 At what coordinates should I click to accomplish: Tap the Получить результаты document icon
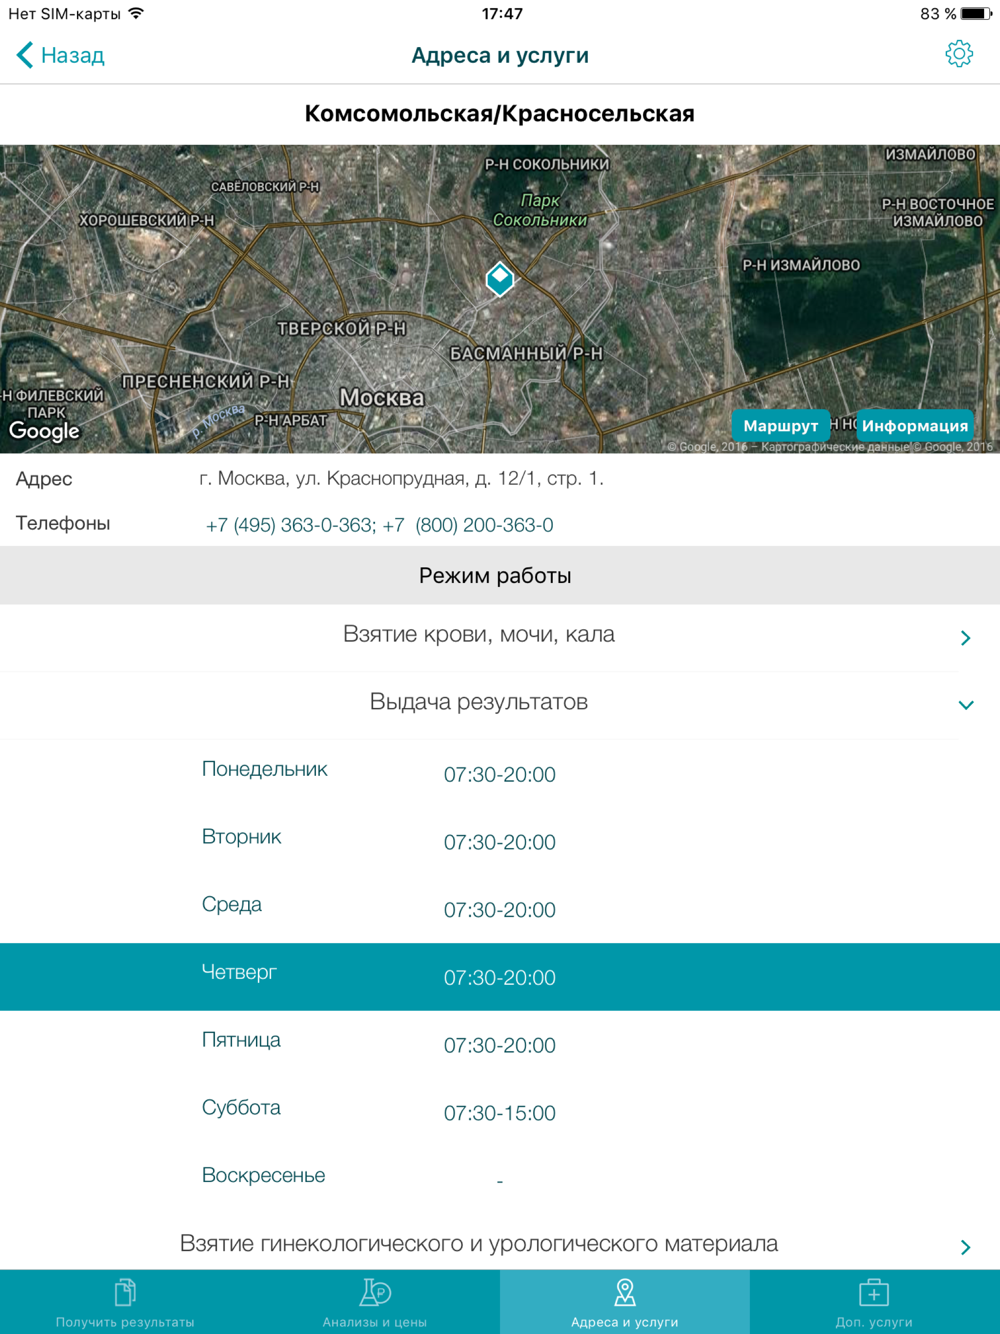point(125,1292)
